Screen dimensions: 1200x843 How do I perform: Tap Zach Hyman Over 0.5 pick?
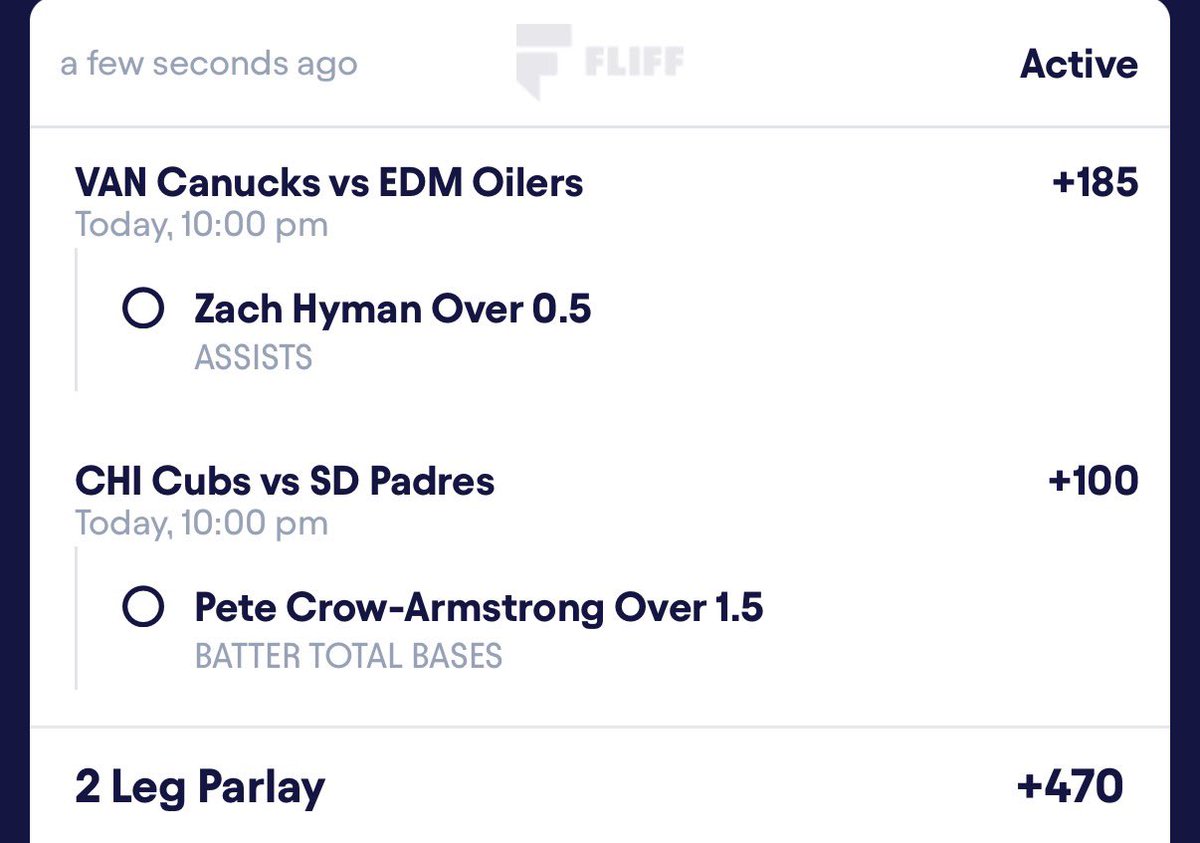393,309
